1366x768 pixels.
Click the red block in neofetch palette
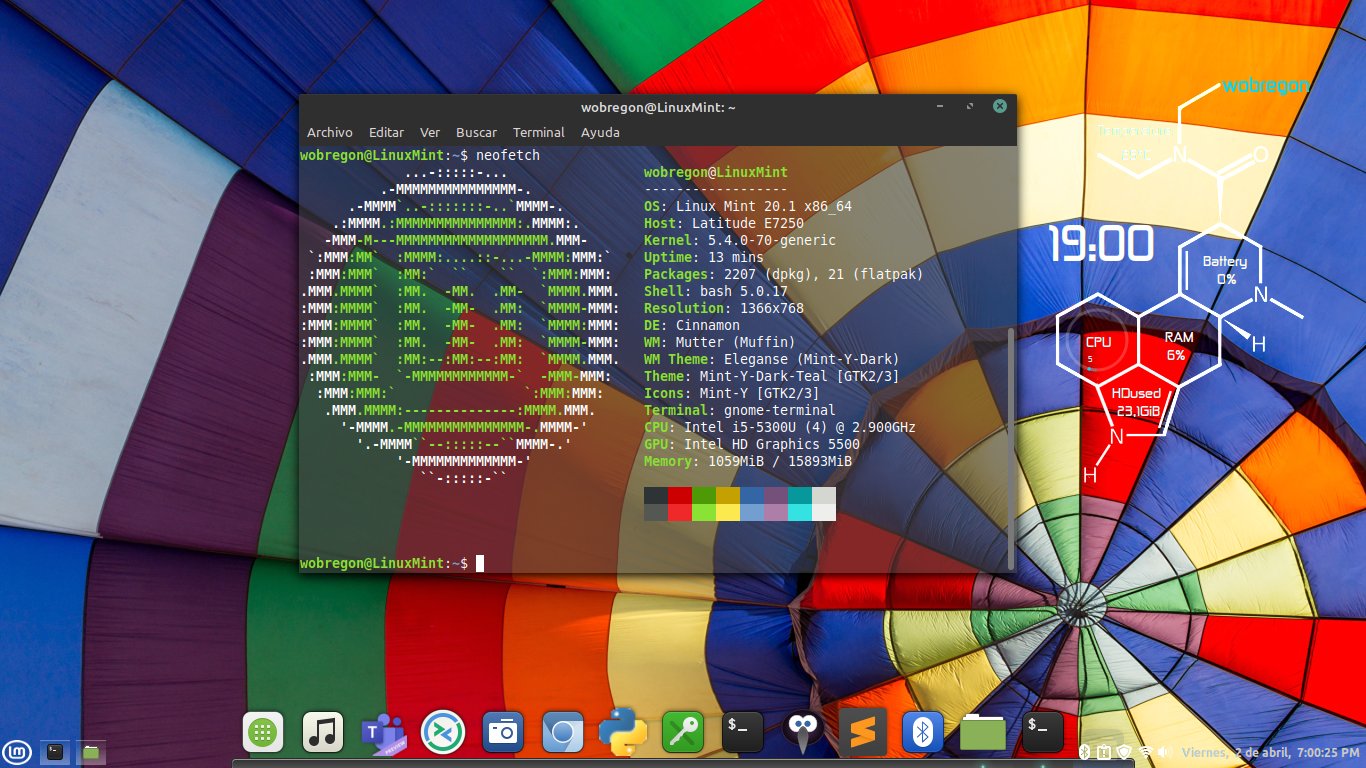pyautogui.click(x=680, y=495)
